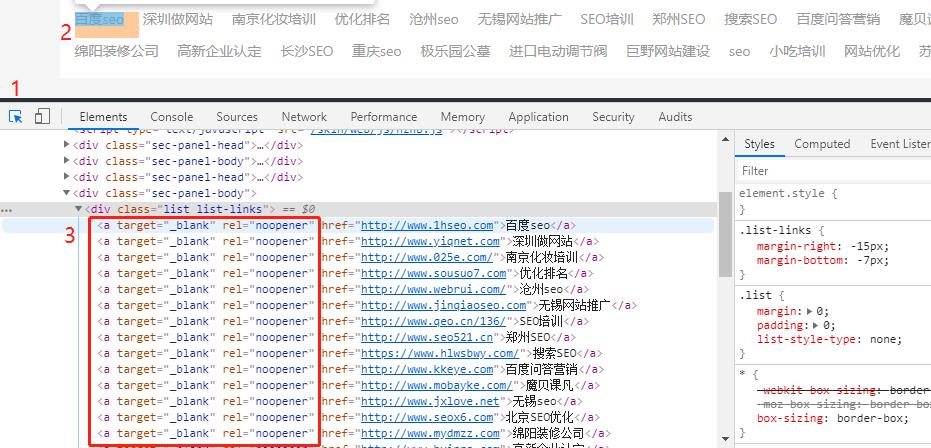Click the http://www.seo521.cn href link
This screenshot has width=931, height=448.
click(x=427, y=338)
